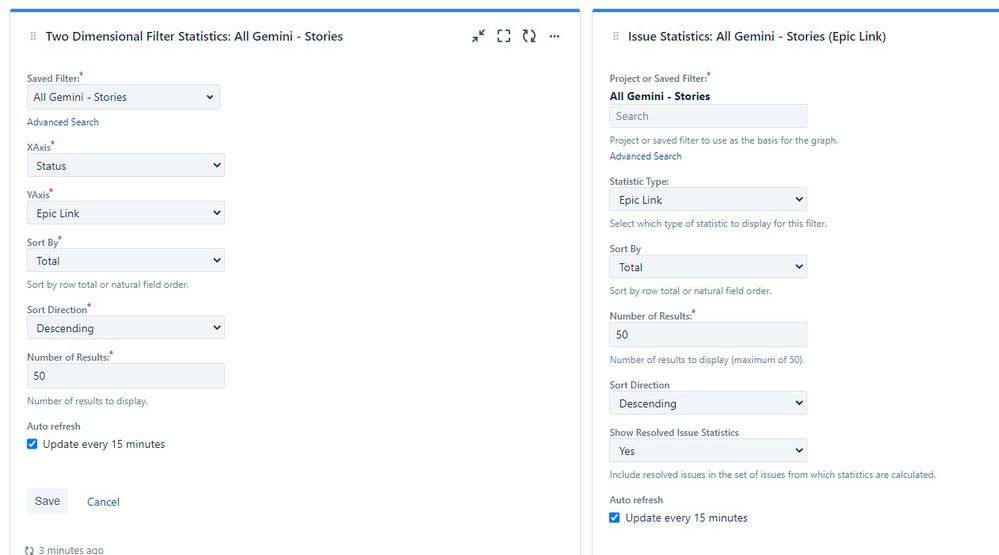Toggle auto refresh checkbox in Two Dimensional gadget
The image size is (999, 555).
click(32, 444)
